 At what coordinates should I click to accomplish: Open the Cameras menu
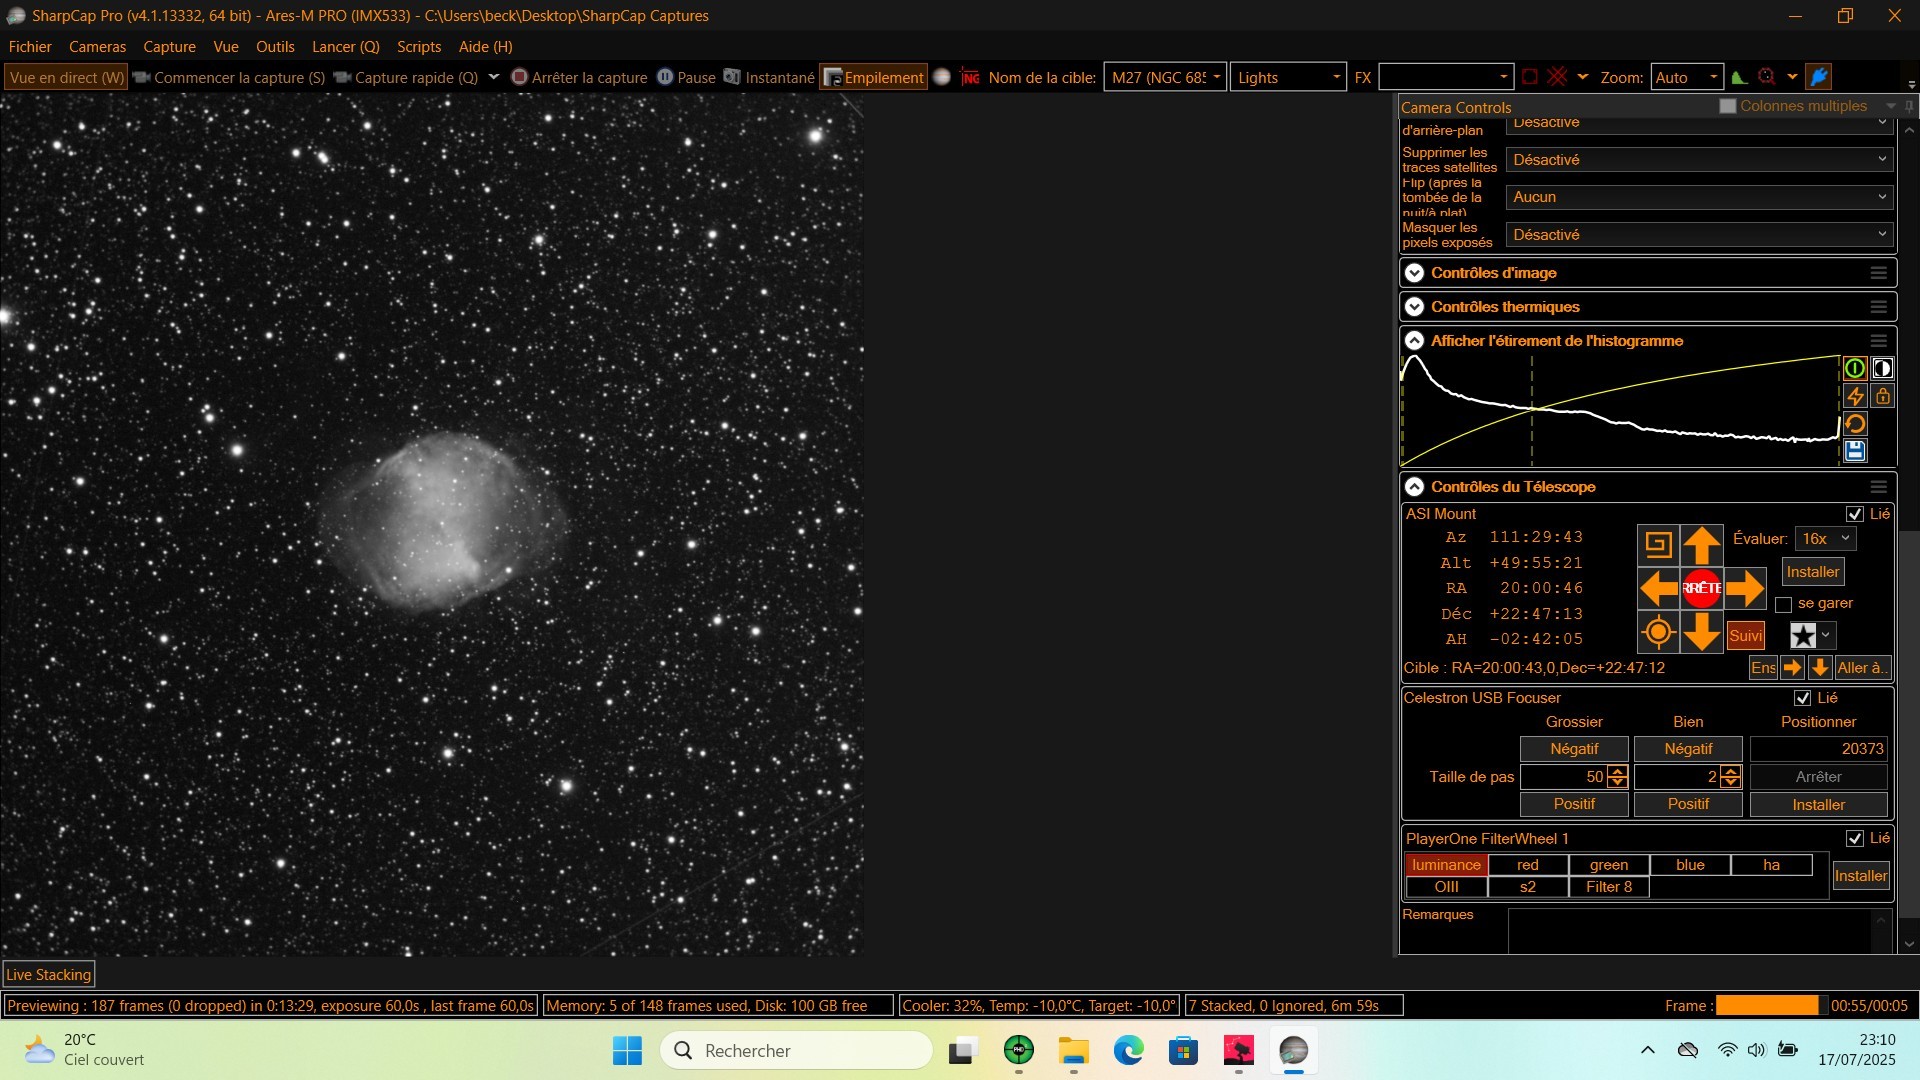point(97,47)
